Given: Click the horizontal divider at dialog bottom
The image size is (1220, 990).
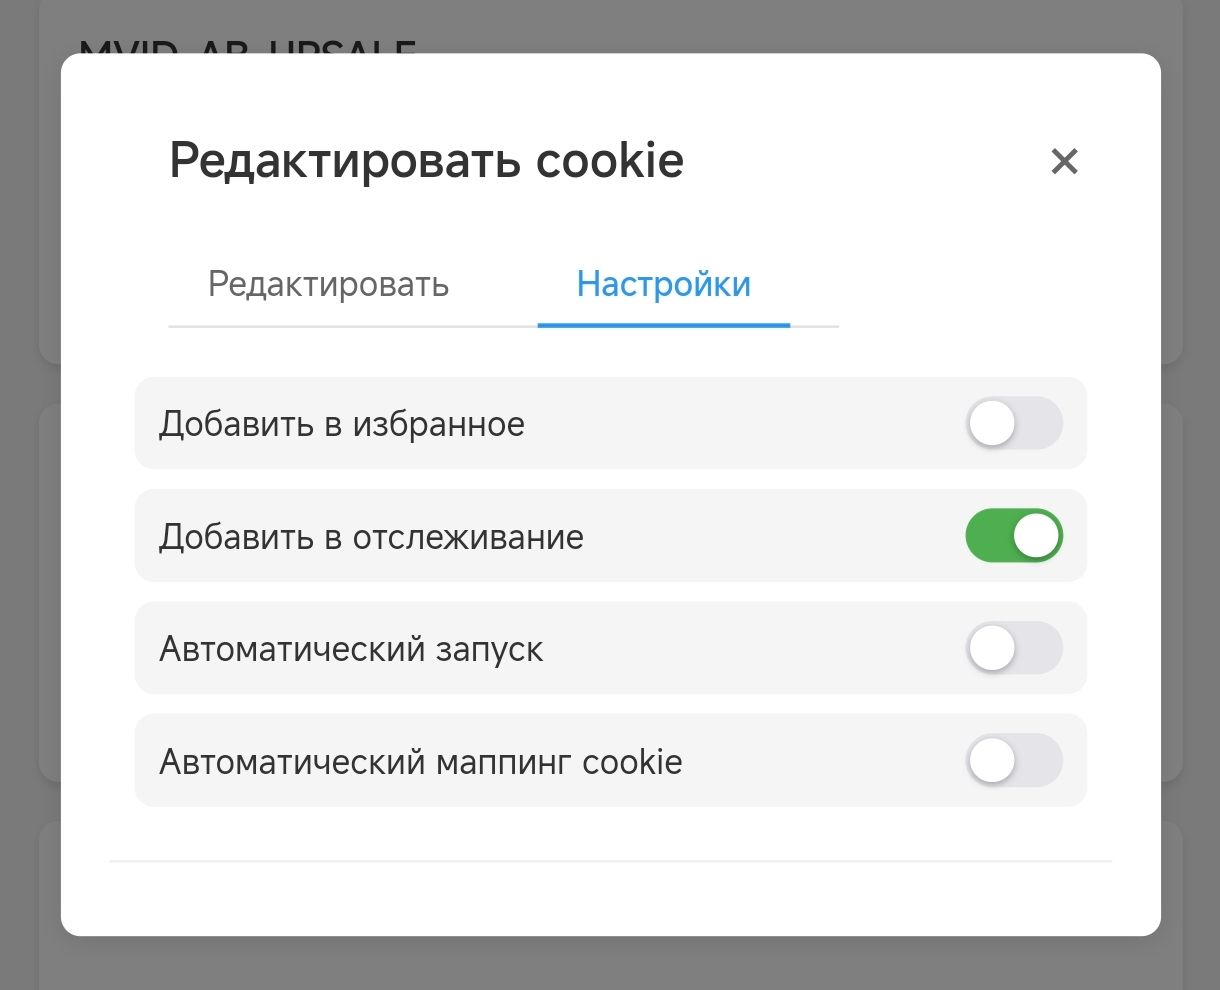Looking at the screenshot, I should [x=610, y=860].
